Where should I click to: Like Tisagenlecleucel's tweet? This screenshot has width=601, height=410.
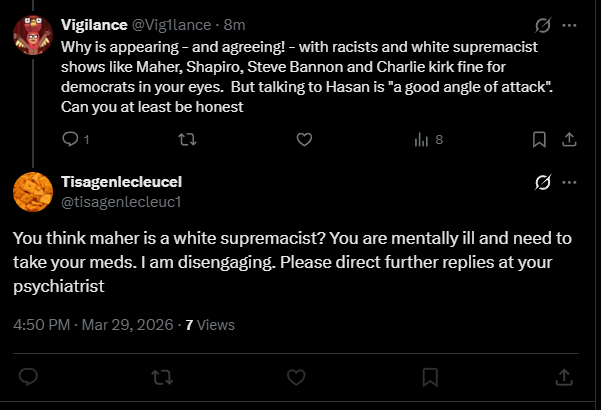[296, 377]
